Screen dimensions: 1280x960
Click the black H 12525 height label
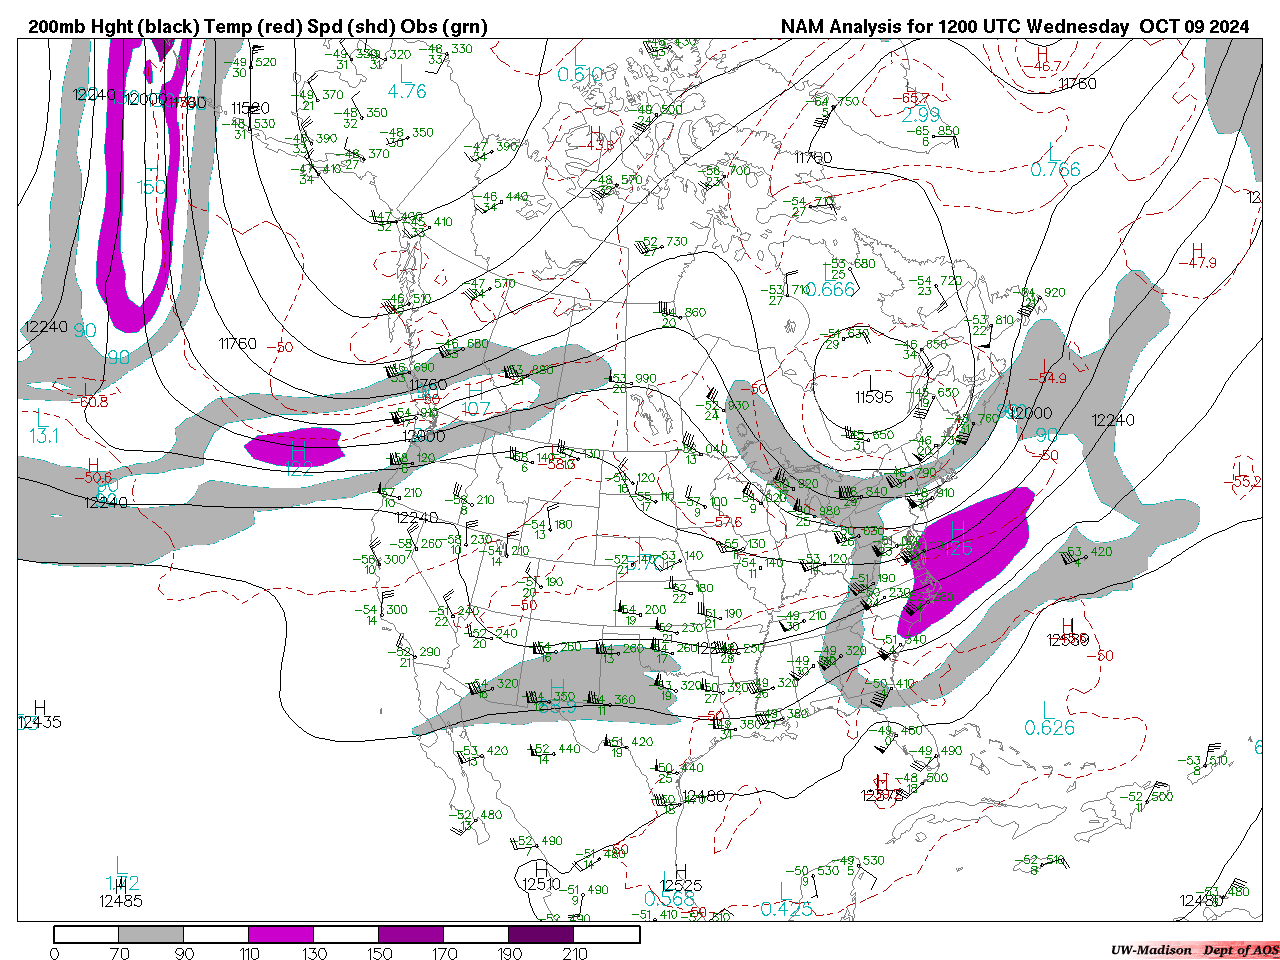[x=681, y=879]
